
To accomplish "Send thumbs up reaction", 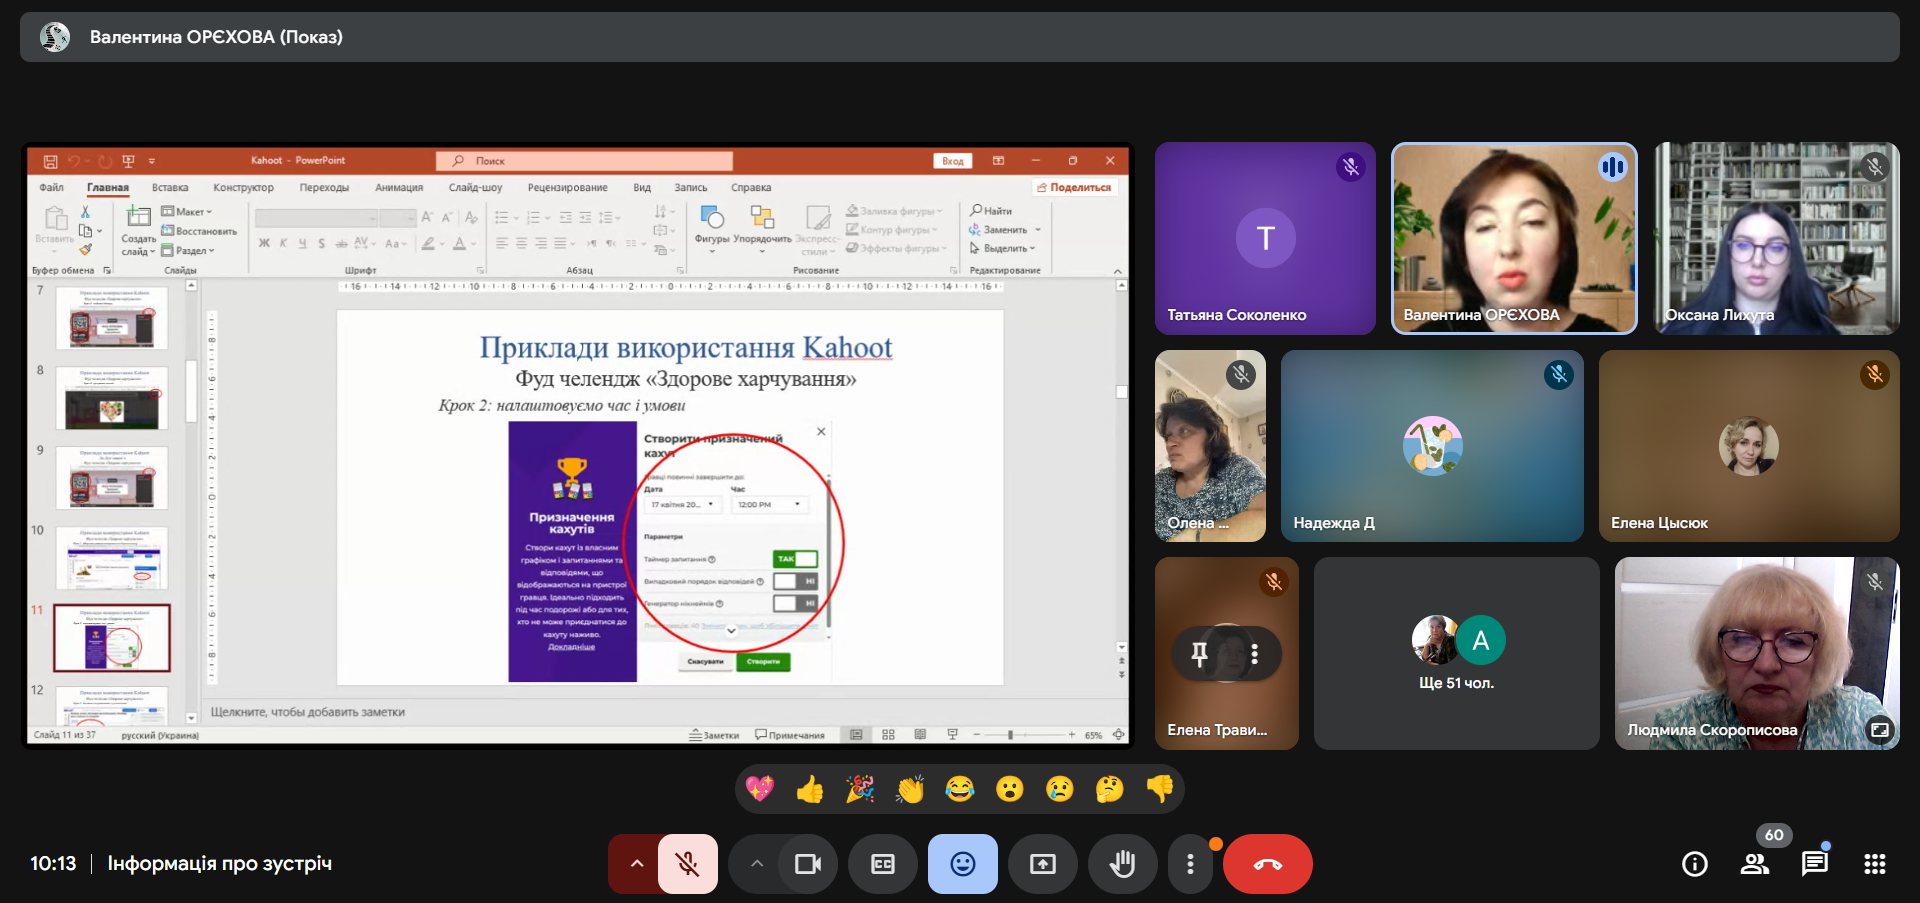I will (810, 789).
